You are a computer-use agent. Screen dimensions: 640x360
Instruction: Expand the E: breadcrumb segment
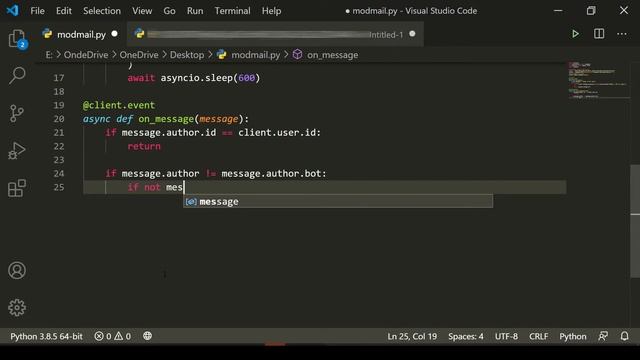pyautogui.click(x=49, y=55)
